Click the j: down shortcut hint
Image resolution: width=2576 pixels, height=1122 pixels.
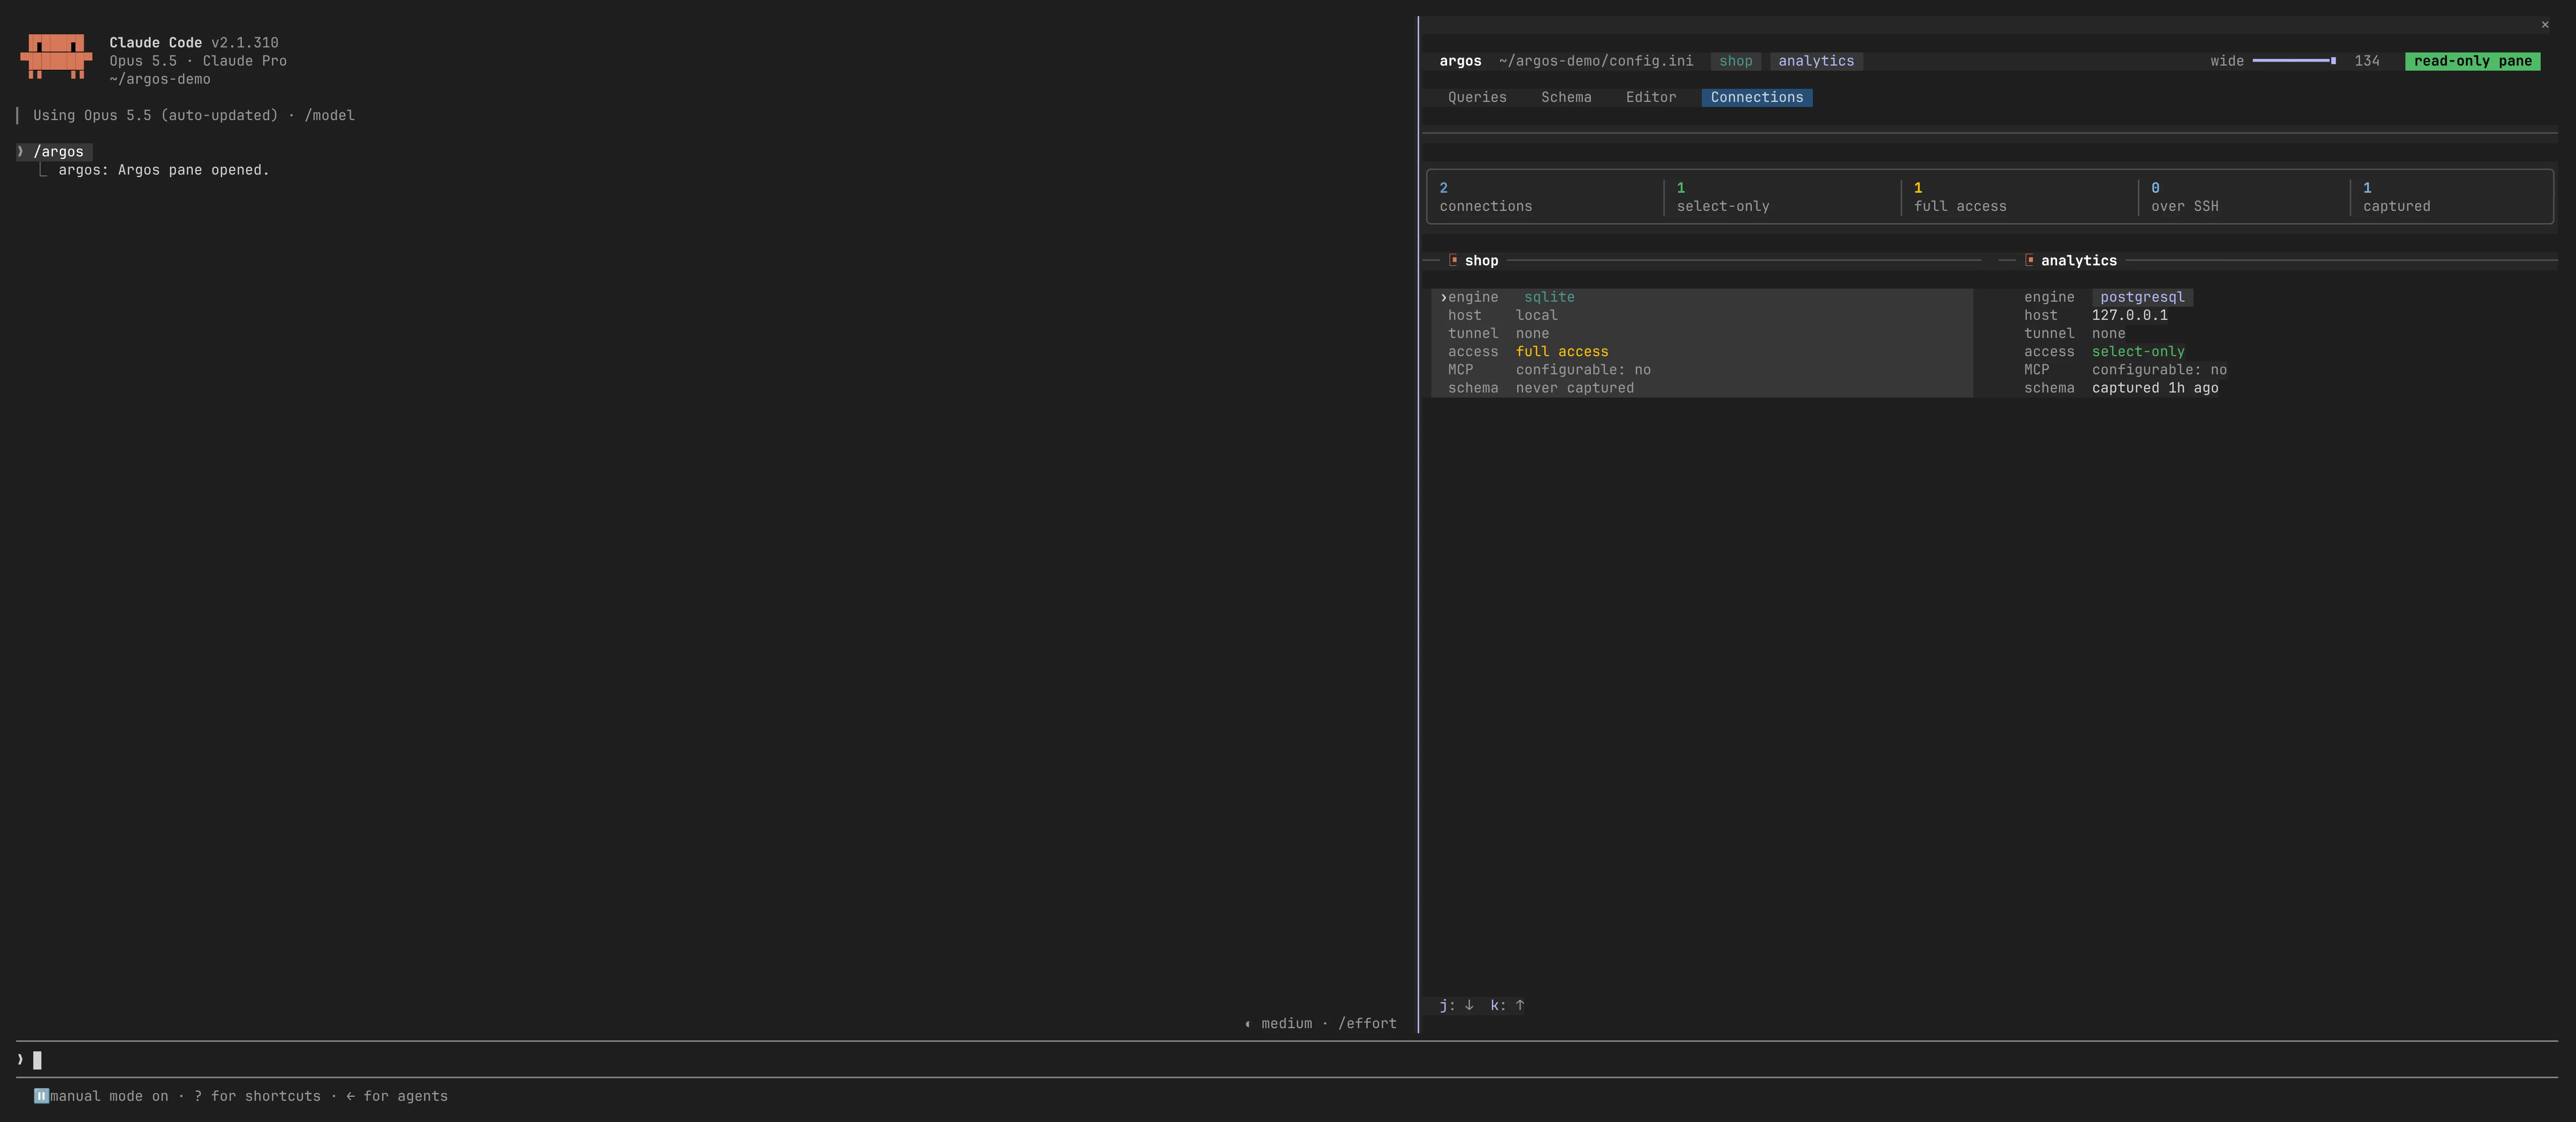[x=1457, y=1006]
